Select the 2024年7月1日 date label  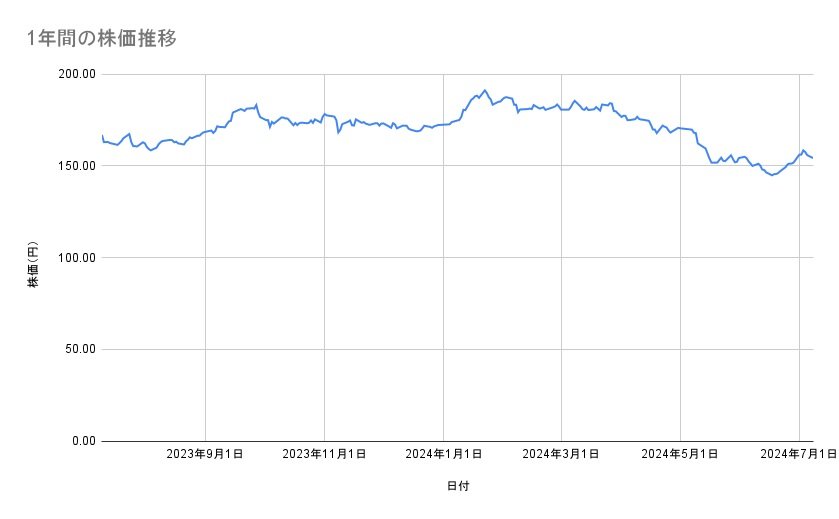(799, 455)
